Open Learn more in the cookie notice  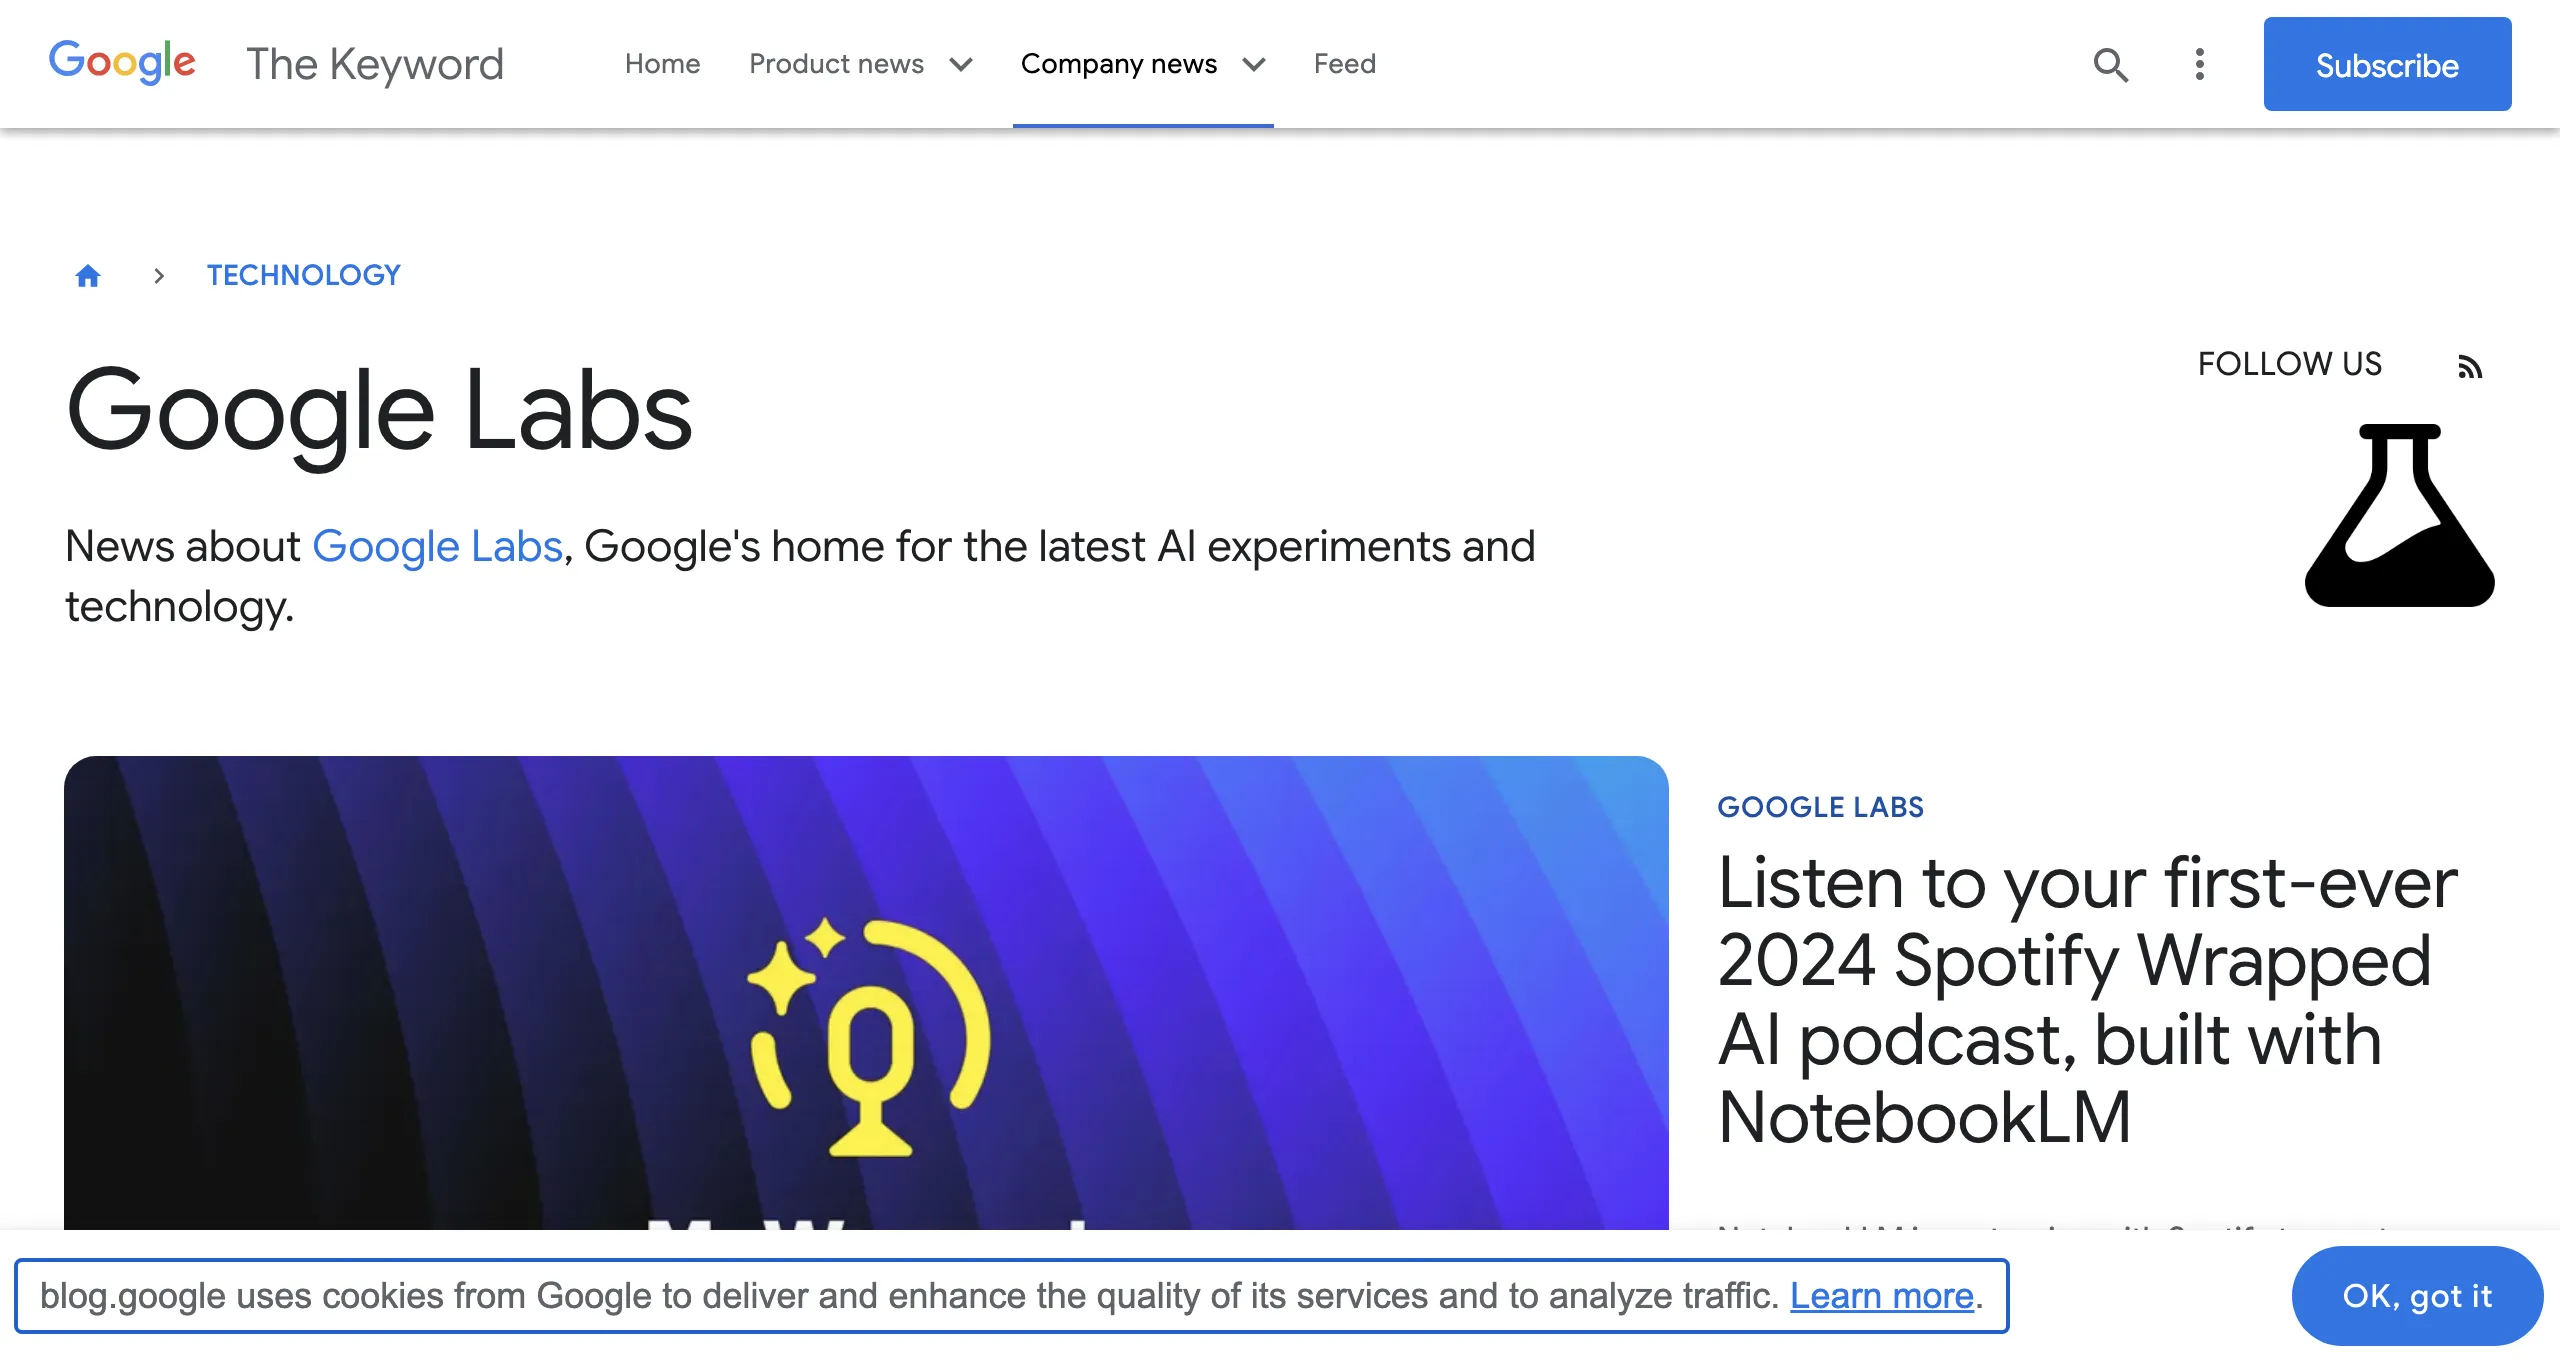coord(1881,1295)
